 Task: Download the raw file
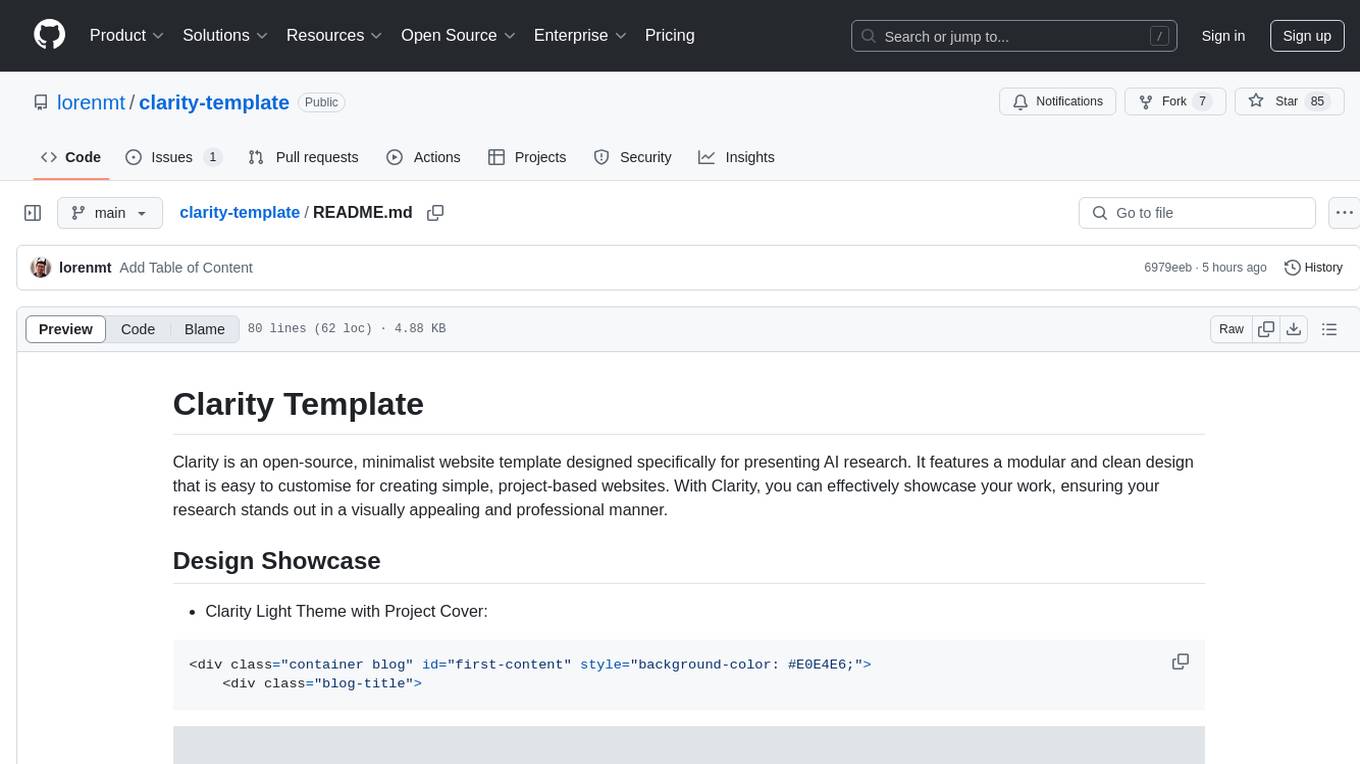1293,329
